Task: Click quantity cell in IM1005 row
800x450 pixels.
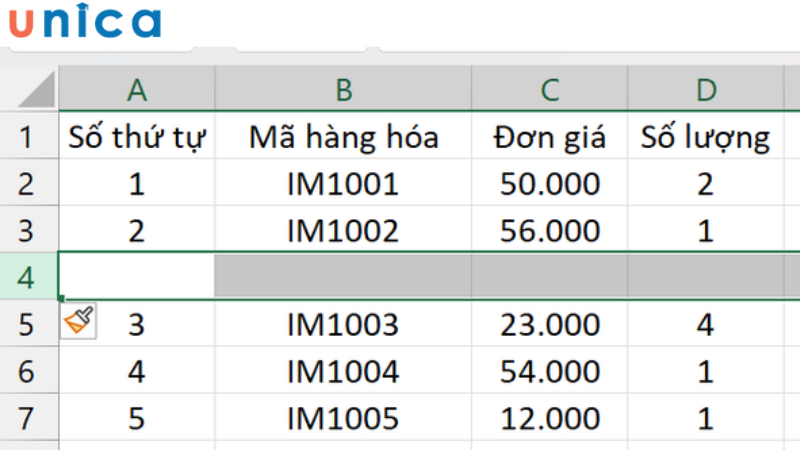Action: coord(706,417)
